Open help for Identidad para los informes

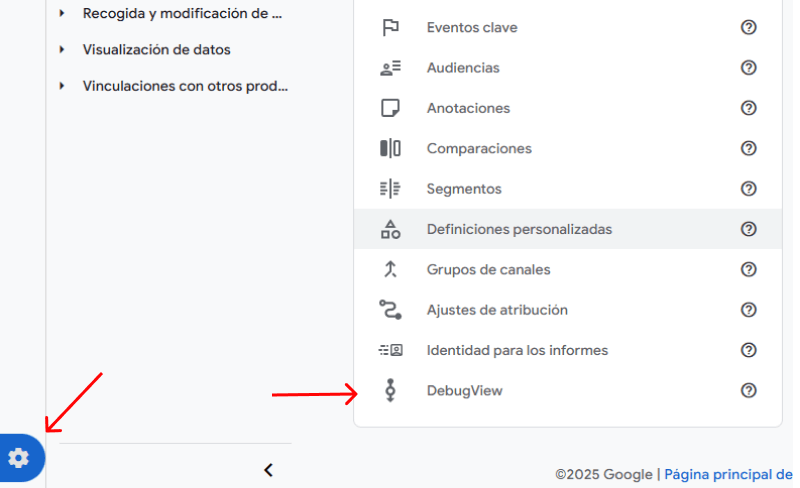point(748,350)
